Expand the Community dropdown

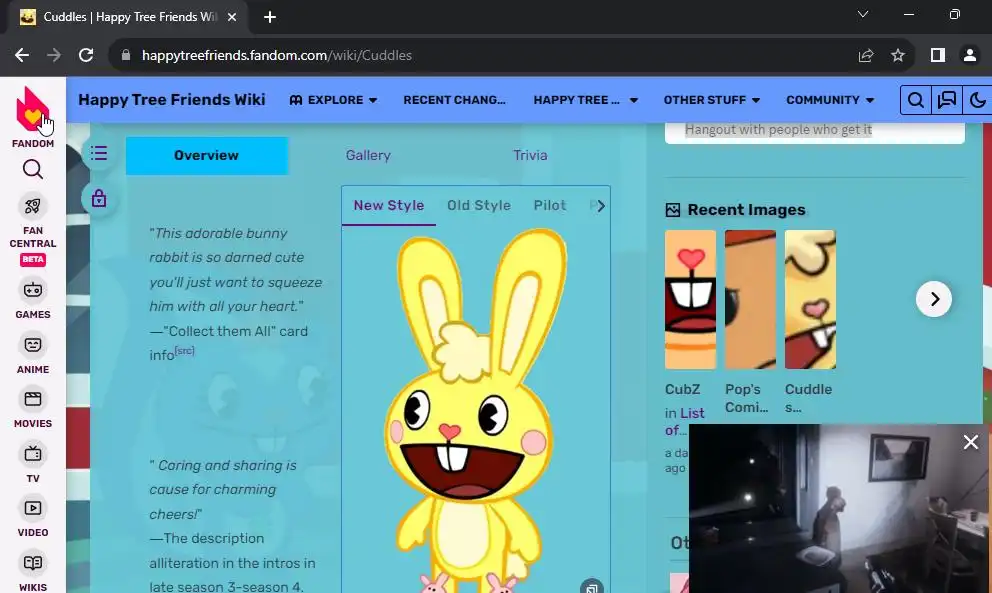tap(830, 100)
